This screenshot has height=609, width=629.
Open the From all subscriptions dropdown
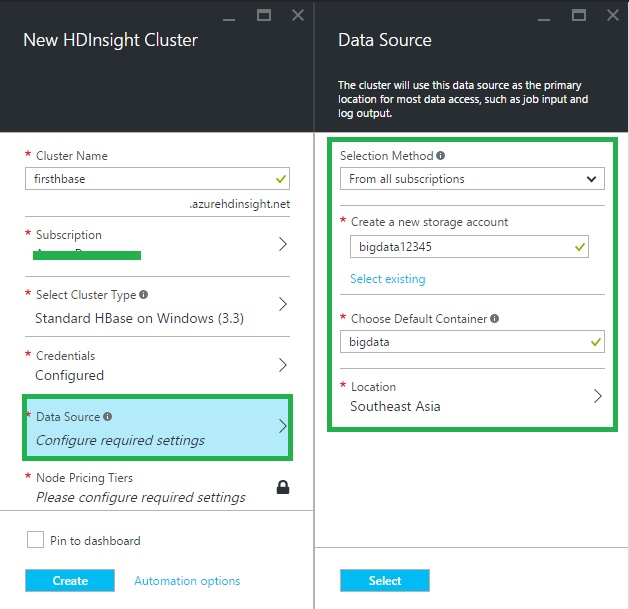click(471, 179)
